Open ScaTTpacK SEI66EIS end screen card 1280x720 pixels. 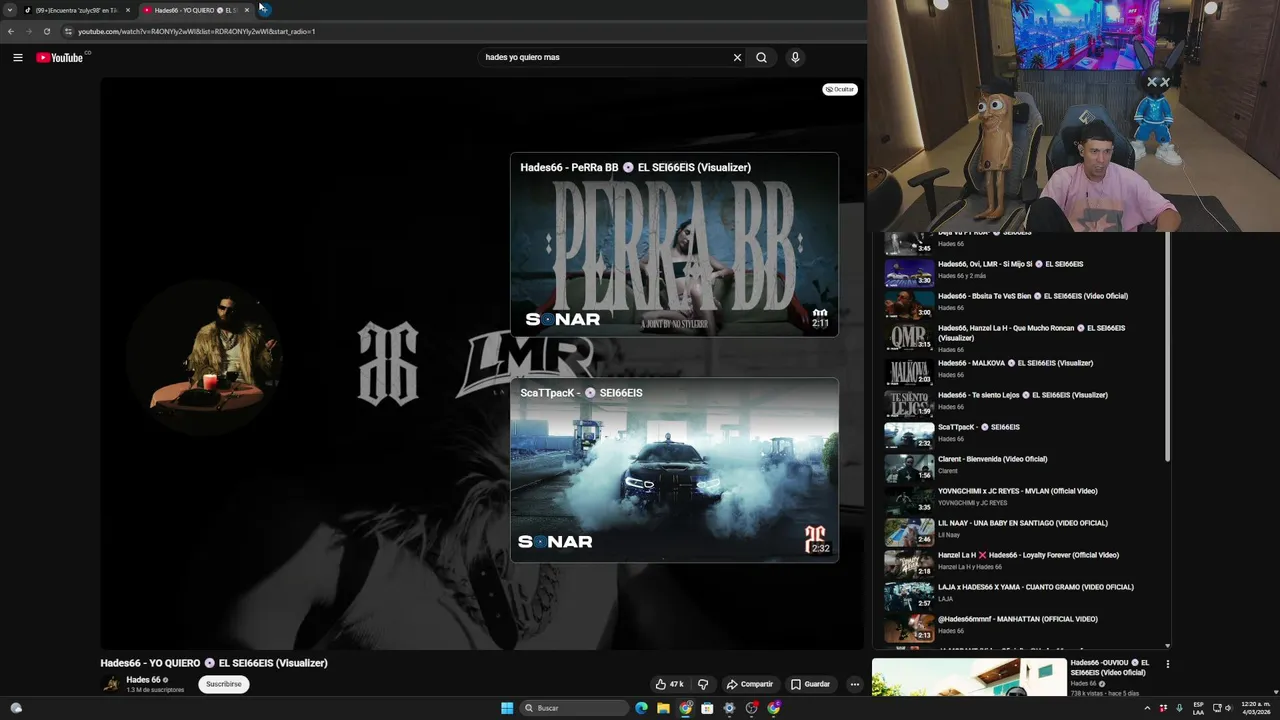point(674,470)
